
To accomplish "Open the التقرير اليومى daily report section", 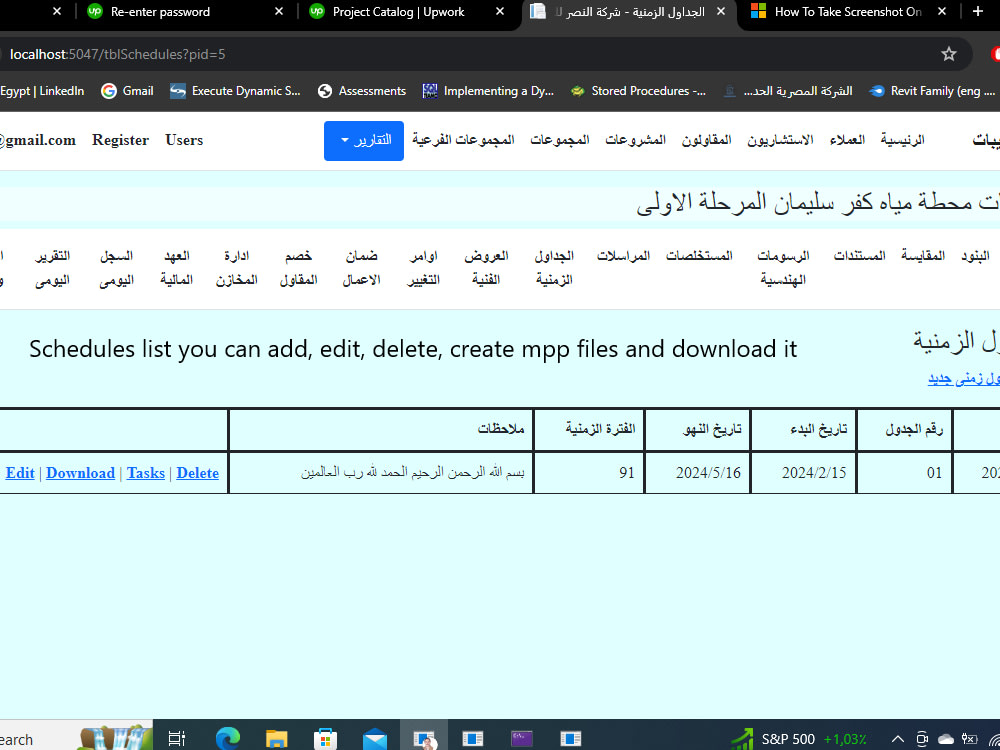I will tap(52, 267).
